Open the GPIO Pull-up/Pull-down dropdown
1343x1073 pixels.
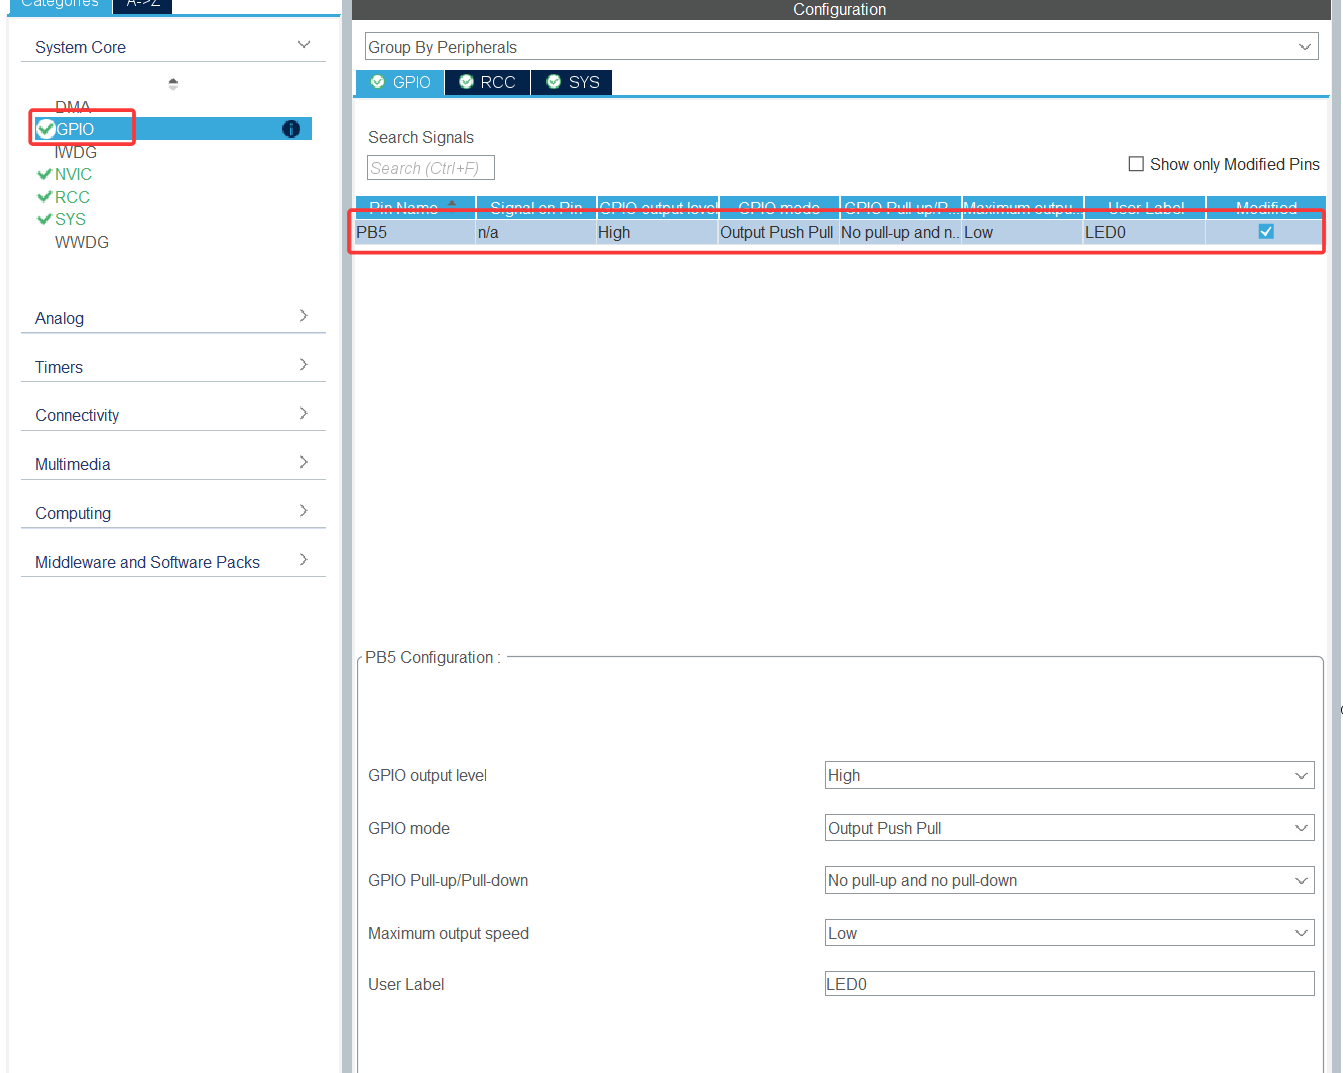pyautogui.click(x=1069, y=880)
